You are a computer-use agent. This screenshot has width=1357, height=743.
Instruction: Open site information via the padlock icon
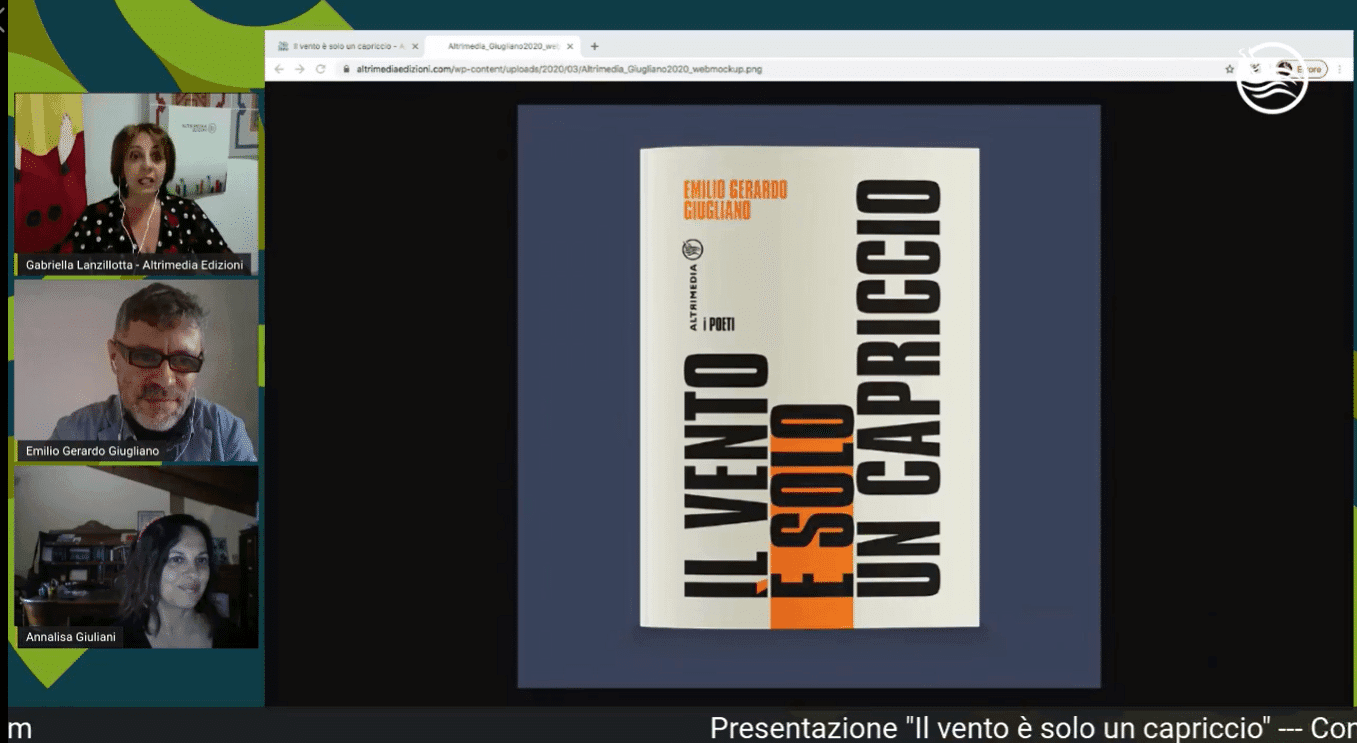pos(346,70)
